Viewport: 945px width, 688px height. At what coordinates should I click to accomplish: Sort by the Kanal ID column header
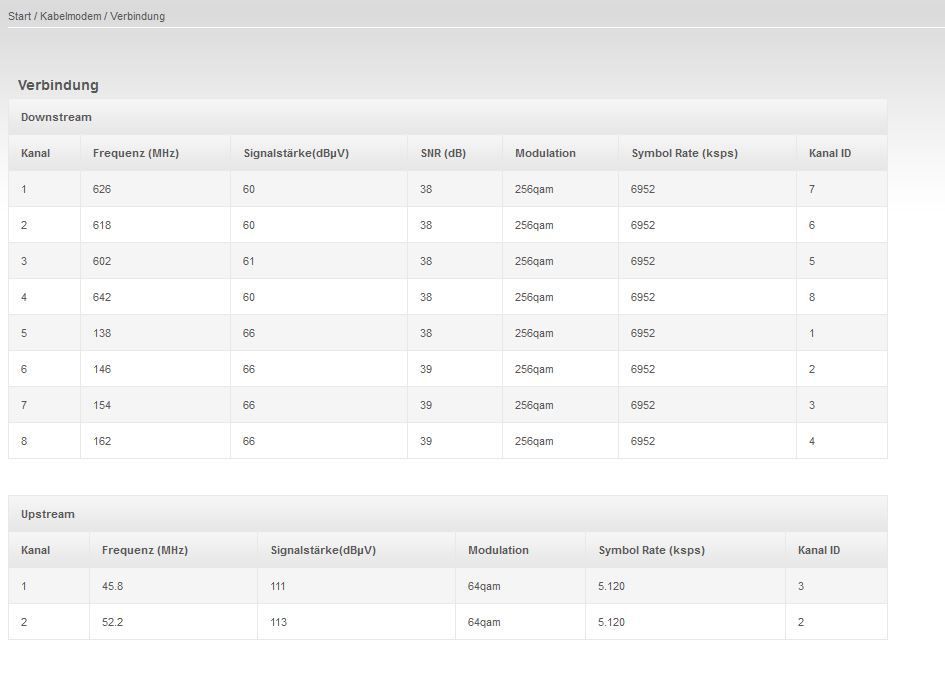point(832,153)
